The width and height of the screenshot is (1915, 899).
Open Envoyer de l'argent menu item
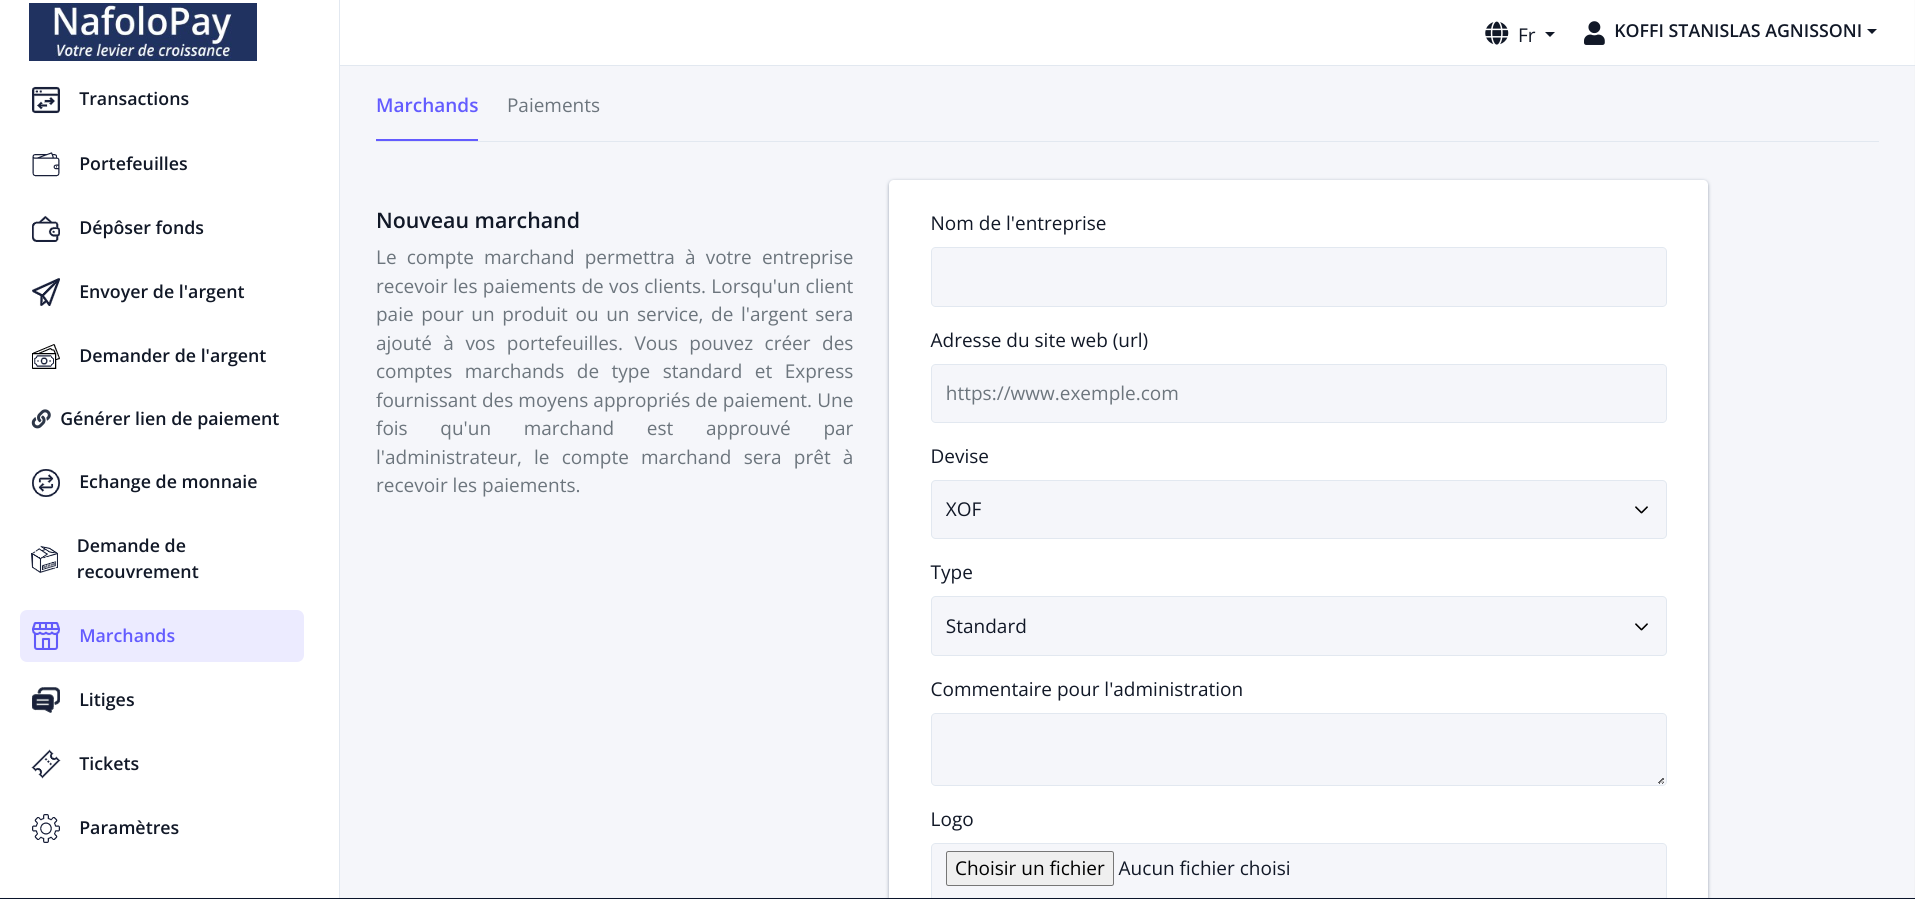(162, 292)
